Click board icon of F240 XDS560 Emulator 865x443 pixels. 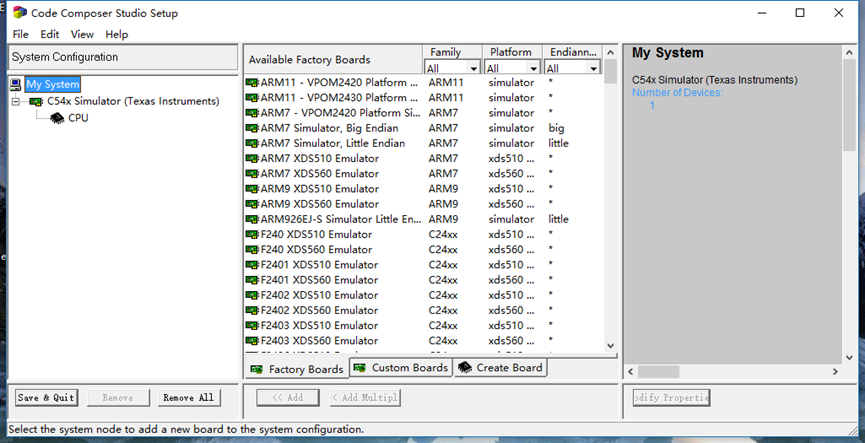coord(252,249)
